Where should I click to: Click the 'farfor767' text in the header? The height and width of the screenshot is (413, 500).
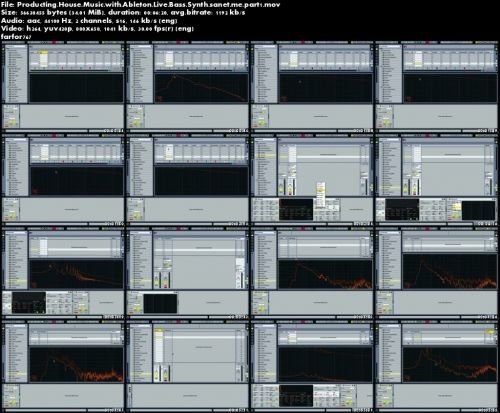16,37
